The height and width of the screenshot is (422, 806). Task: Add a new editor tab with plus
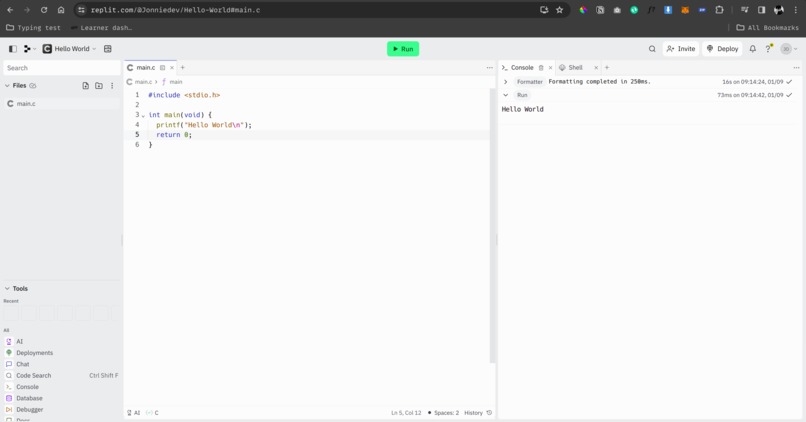pyautogui.click(x=182, y=68)
